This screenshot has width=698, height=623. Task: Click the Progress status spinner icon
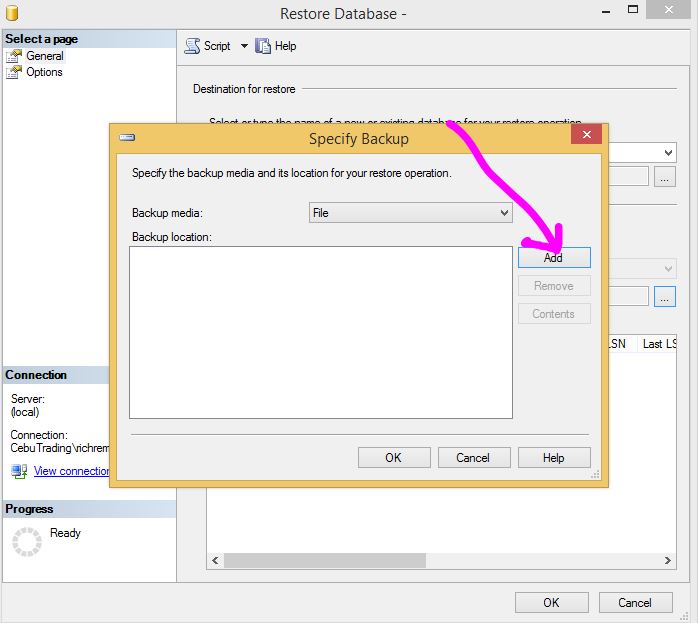(x=26, y=541)
